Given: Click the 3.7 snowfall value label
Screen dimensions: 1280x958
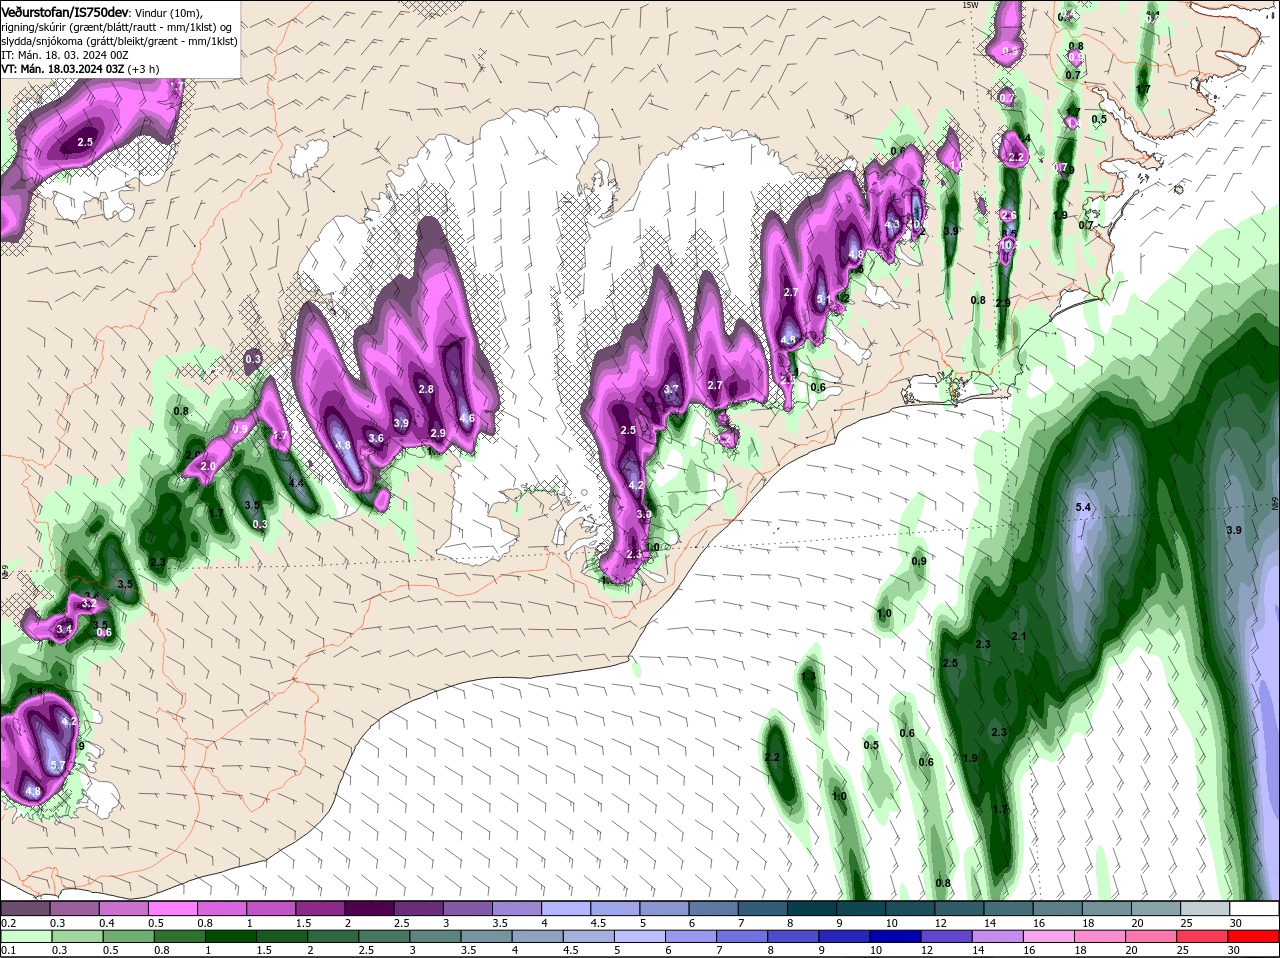Looking at the screenshot, I should click(x=671, y=389).
